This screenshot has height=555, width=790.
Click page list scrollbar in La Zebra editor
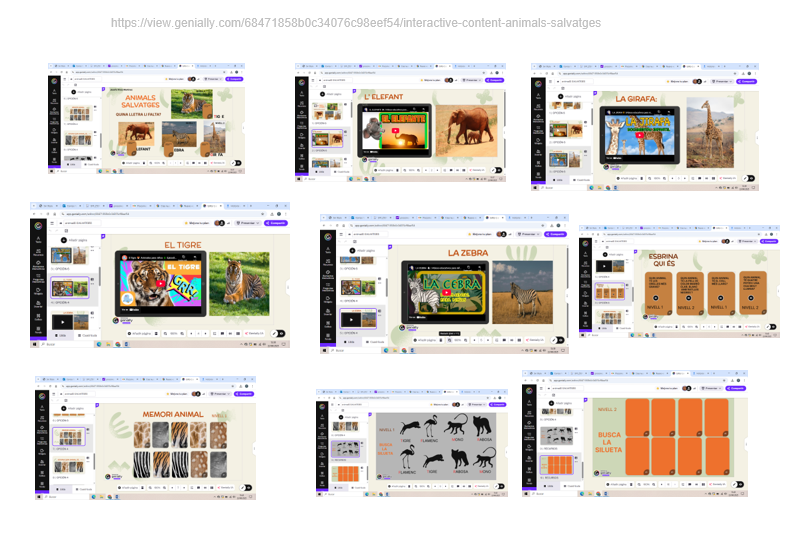point(386,287)
